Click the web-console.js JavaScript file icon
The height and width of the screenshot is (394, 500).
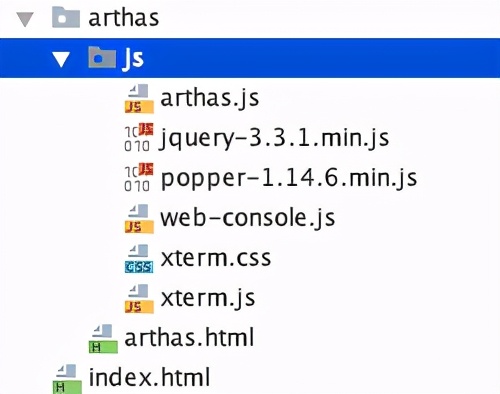[x=139, y=218]
